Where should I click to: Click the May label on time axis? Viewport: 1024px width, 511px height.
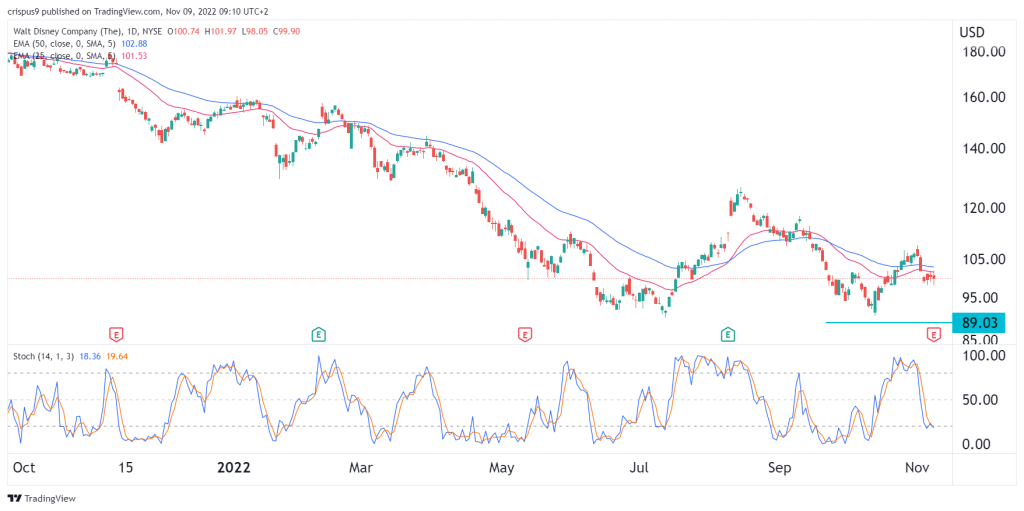coord(502,469)
